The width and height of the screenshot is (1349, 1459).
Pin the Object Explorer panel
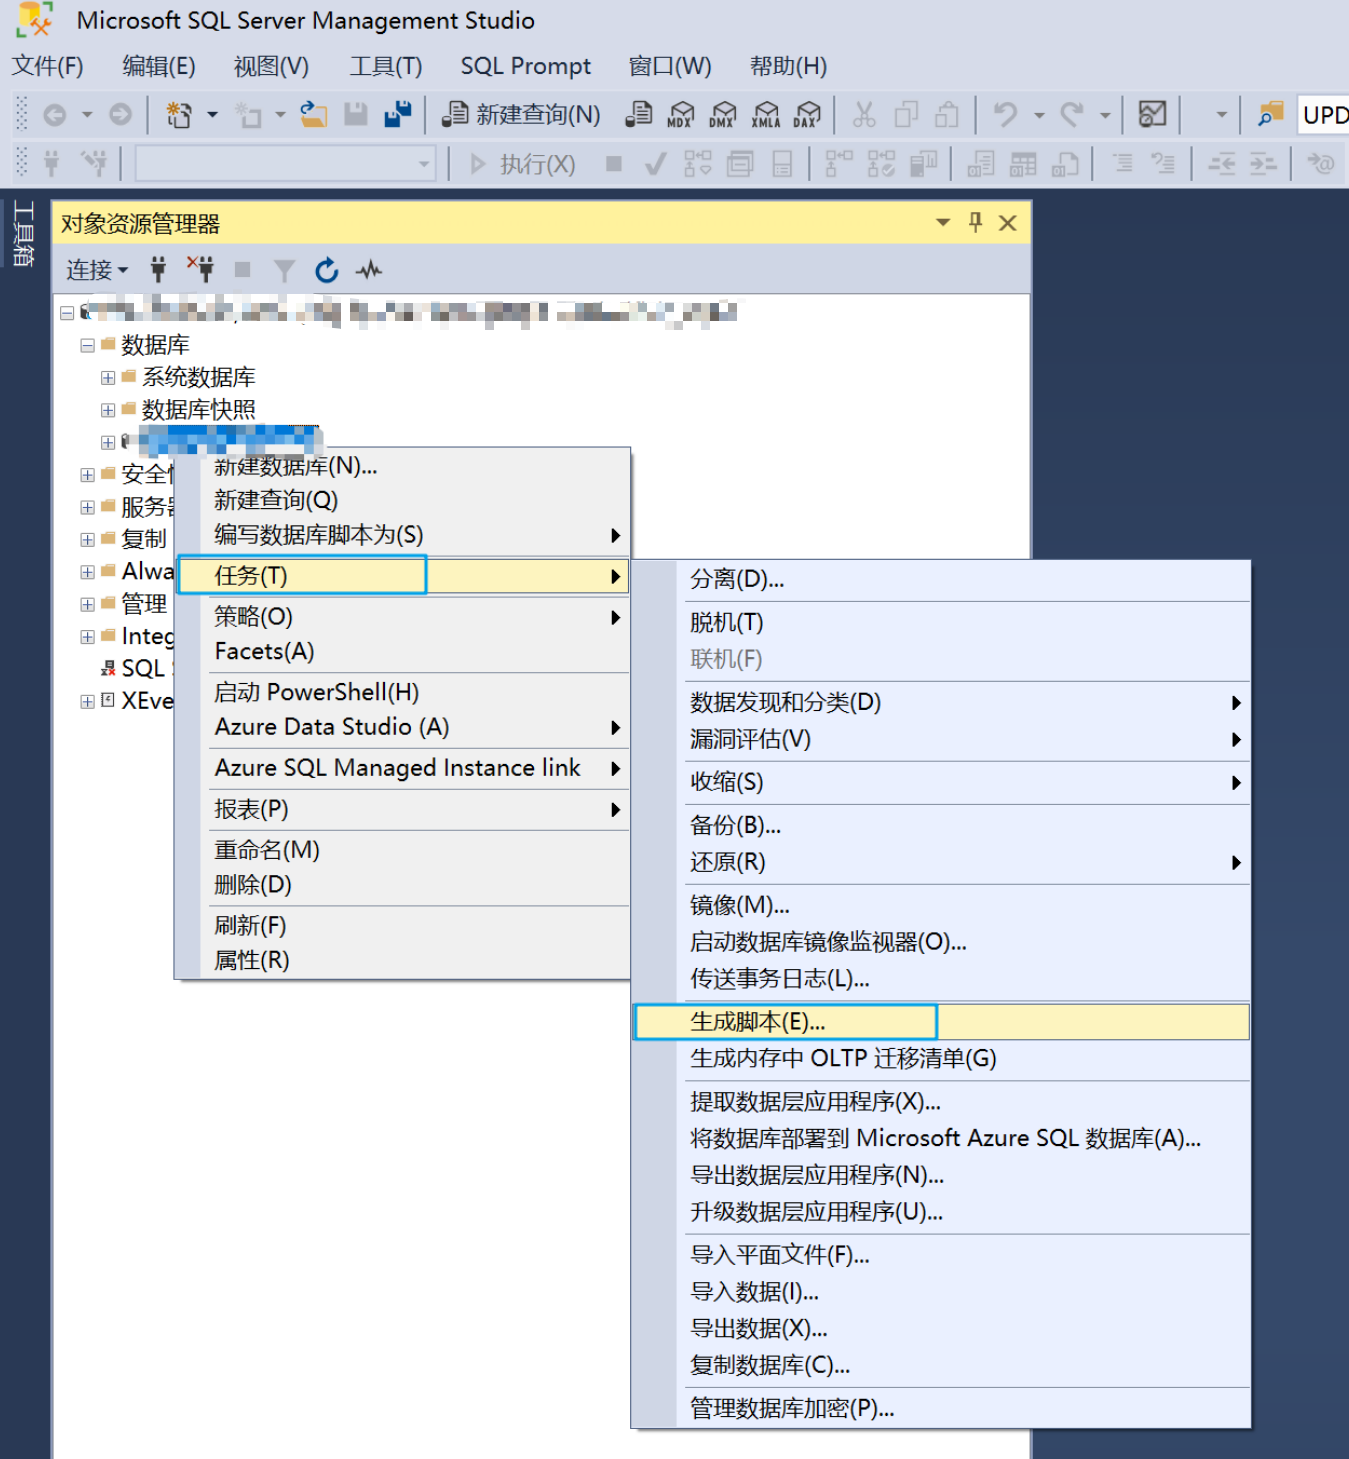976,222
